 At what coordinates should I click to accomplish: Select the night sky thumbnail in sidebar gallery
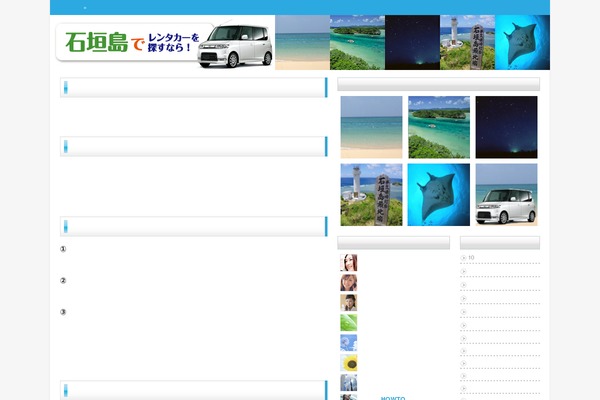506,127
